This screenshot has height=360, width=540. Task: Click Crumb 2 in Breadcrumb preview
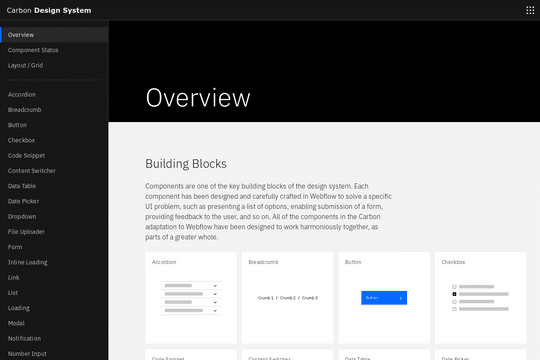click(x=288, y=298)
